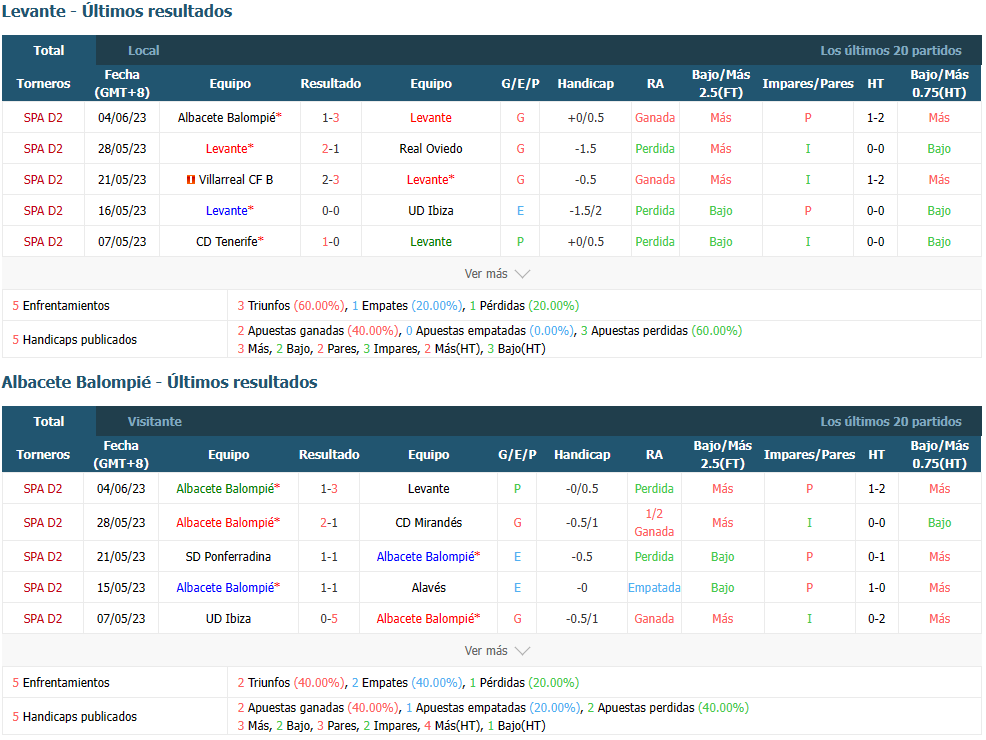
Task: Click the red card icon beside Villarreal CF B
Action: coord(191,180)
